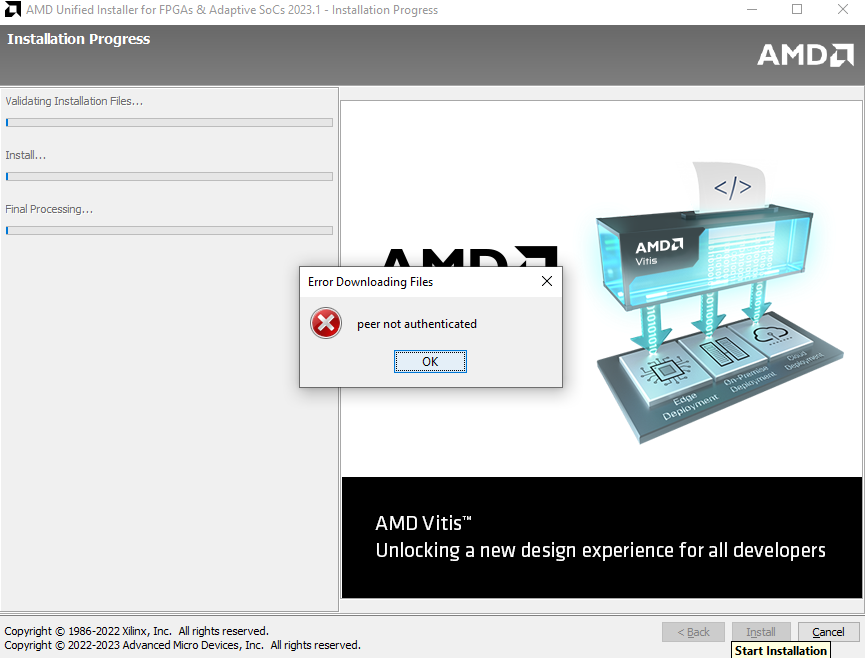Click the AMD icon in title bar
The image size is (865, 658).
pyautogui.click(x=12, y=10)
